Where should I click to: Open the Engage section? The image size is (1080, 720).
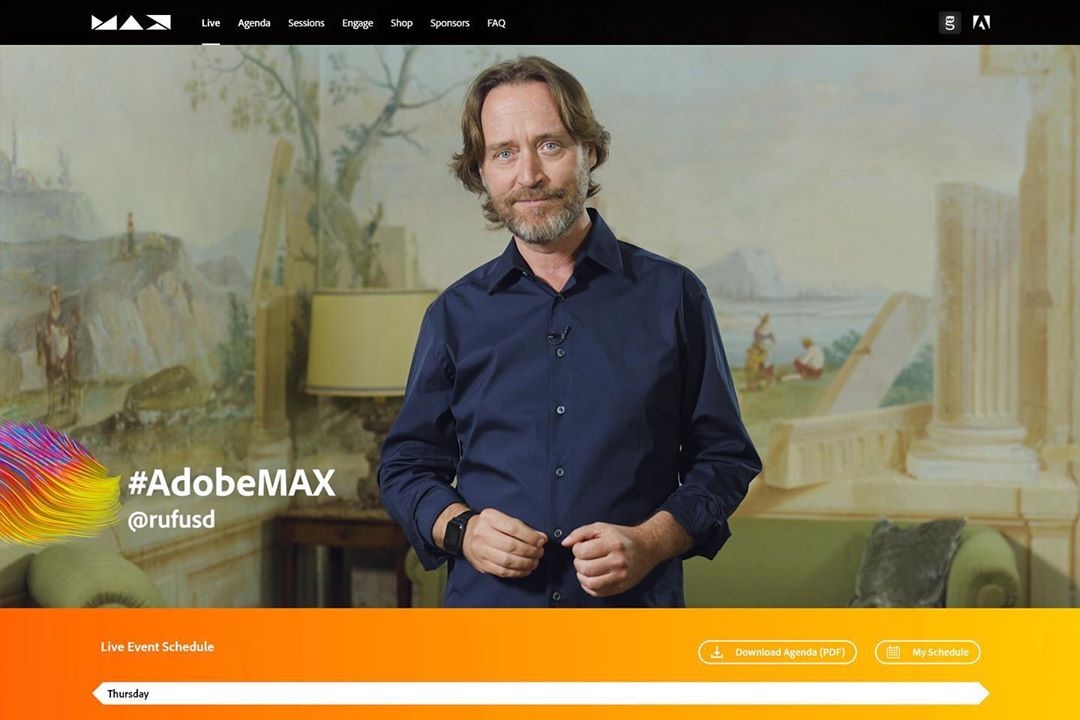tap(357, 23)
